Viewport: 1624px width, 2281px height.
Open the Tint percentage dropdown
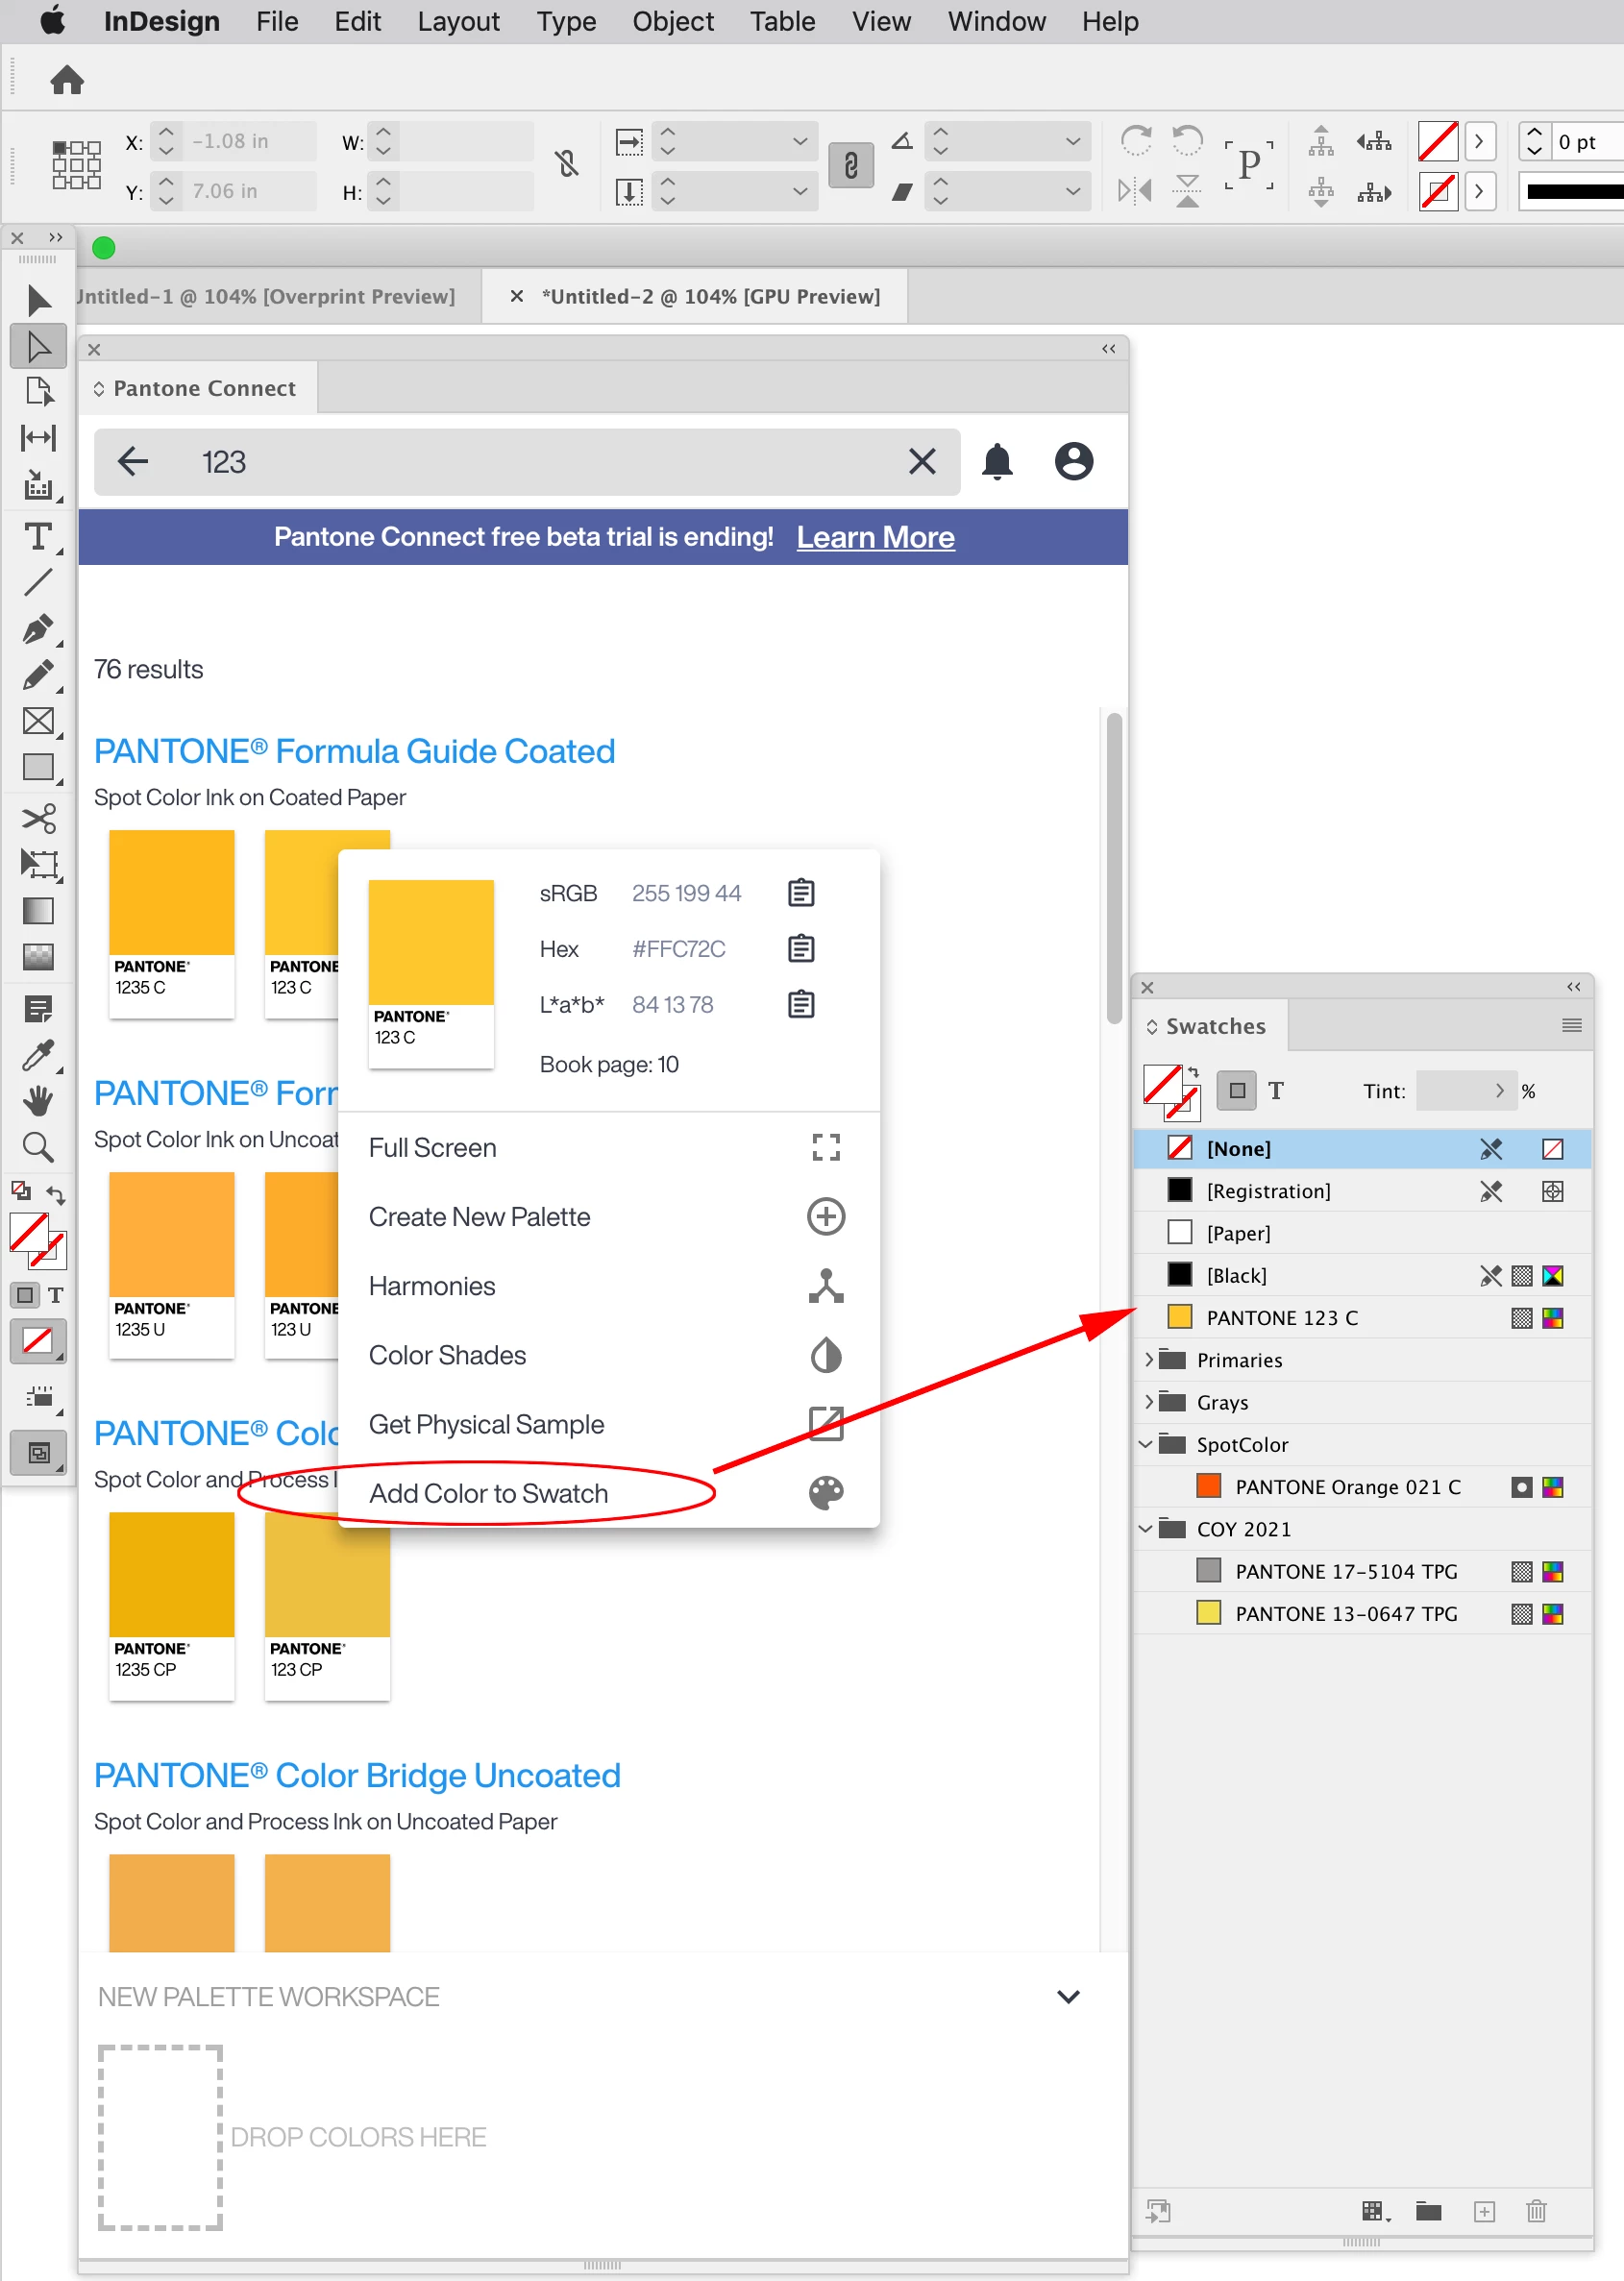[1499, 1091]
